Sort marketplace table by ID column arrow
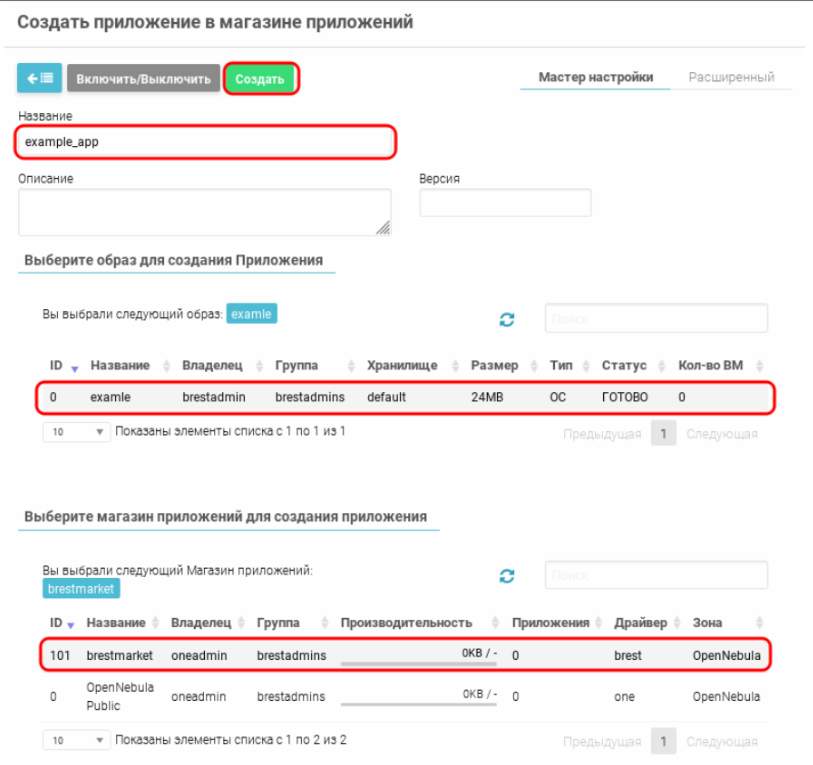 [x=71, y=625]
